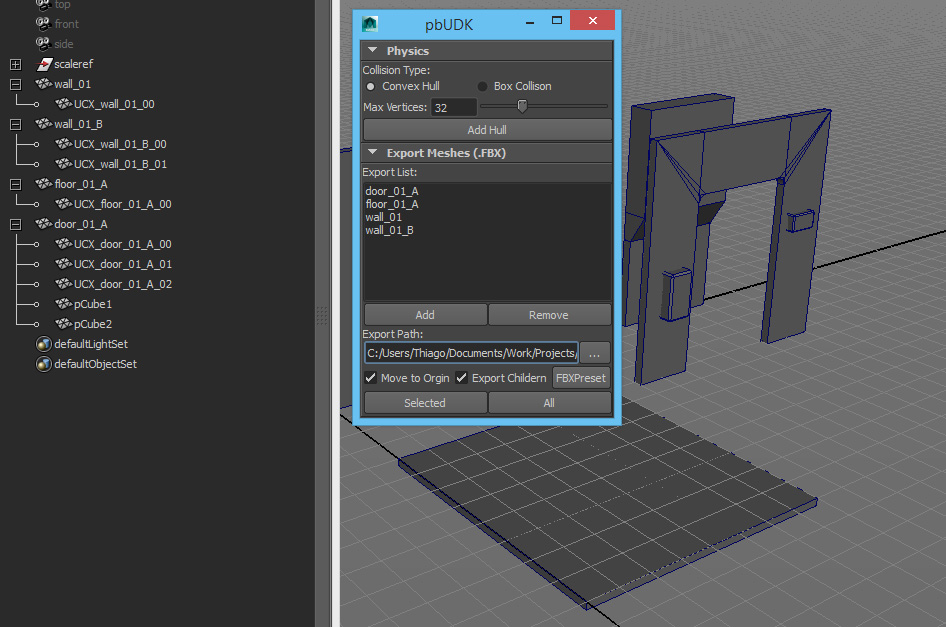This screenshot has width=946, height=627.
Task: Toggle the Move to Orgin checkbox
Action: (x=370, y=378)
